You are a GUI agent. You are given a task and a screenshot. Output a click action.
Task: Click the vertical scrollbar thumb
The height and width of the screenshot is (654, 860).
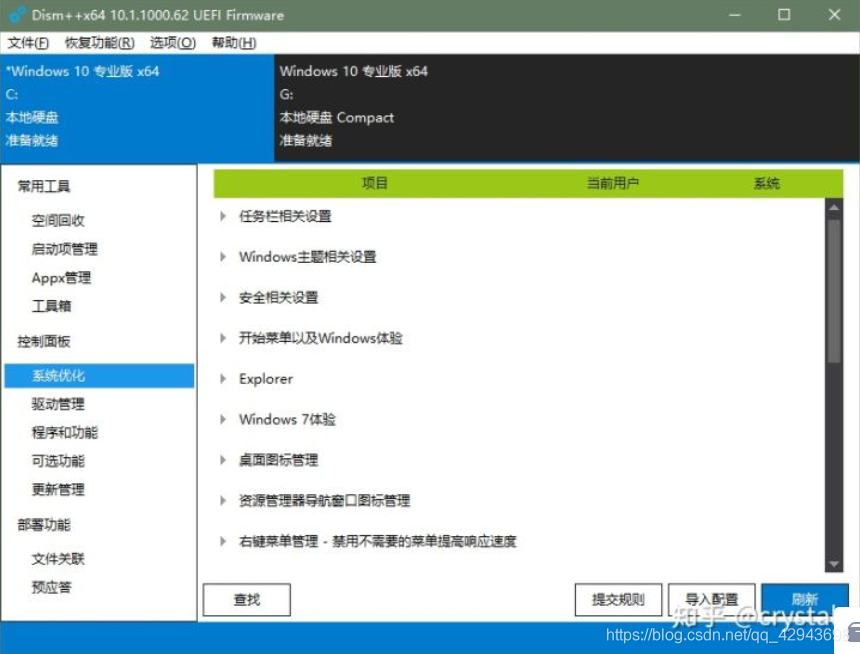(834, 291)
